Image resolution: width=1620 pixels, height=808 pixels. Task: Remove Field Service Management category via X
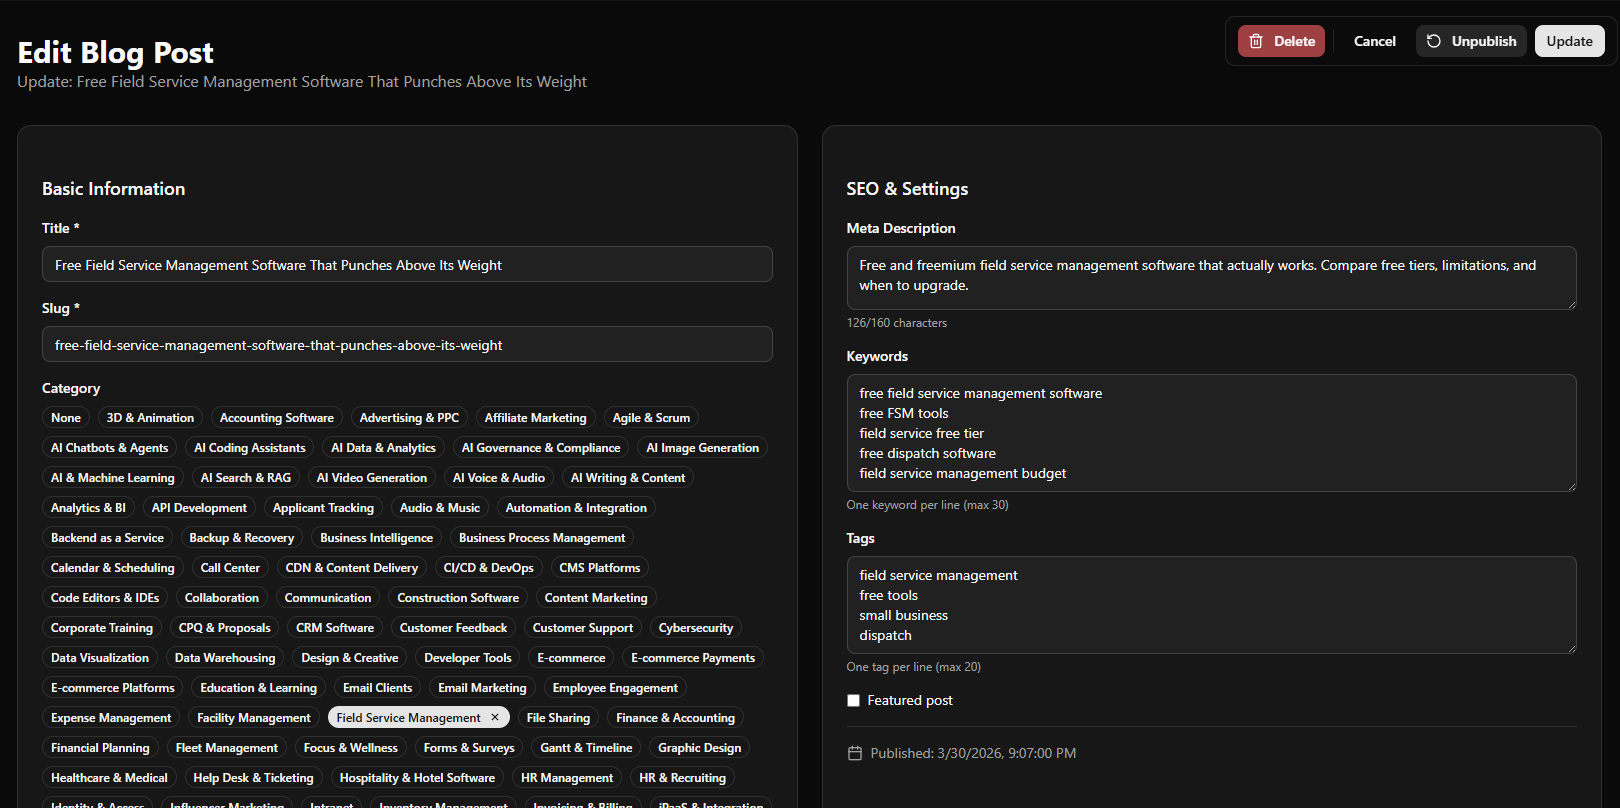click(495, 717)
